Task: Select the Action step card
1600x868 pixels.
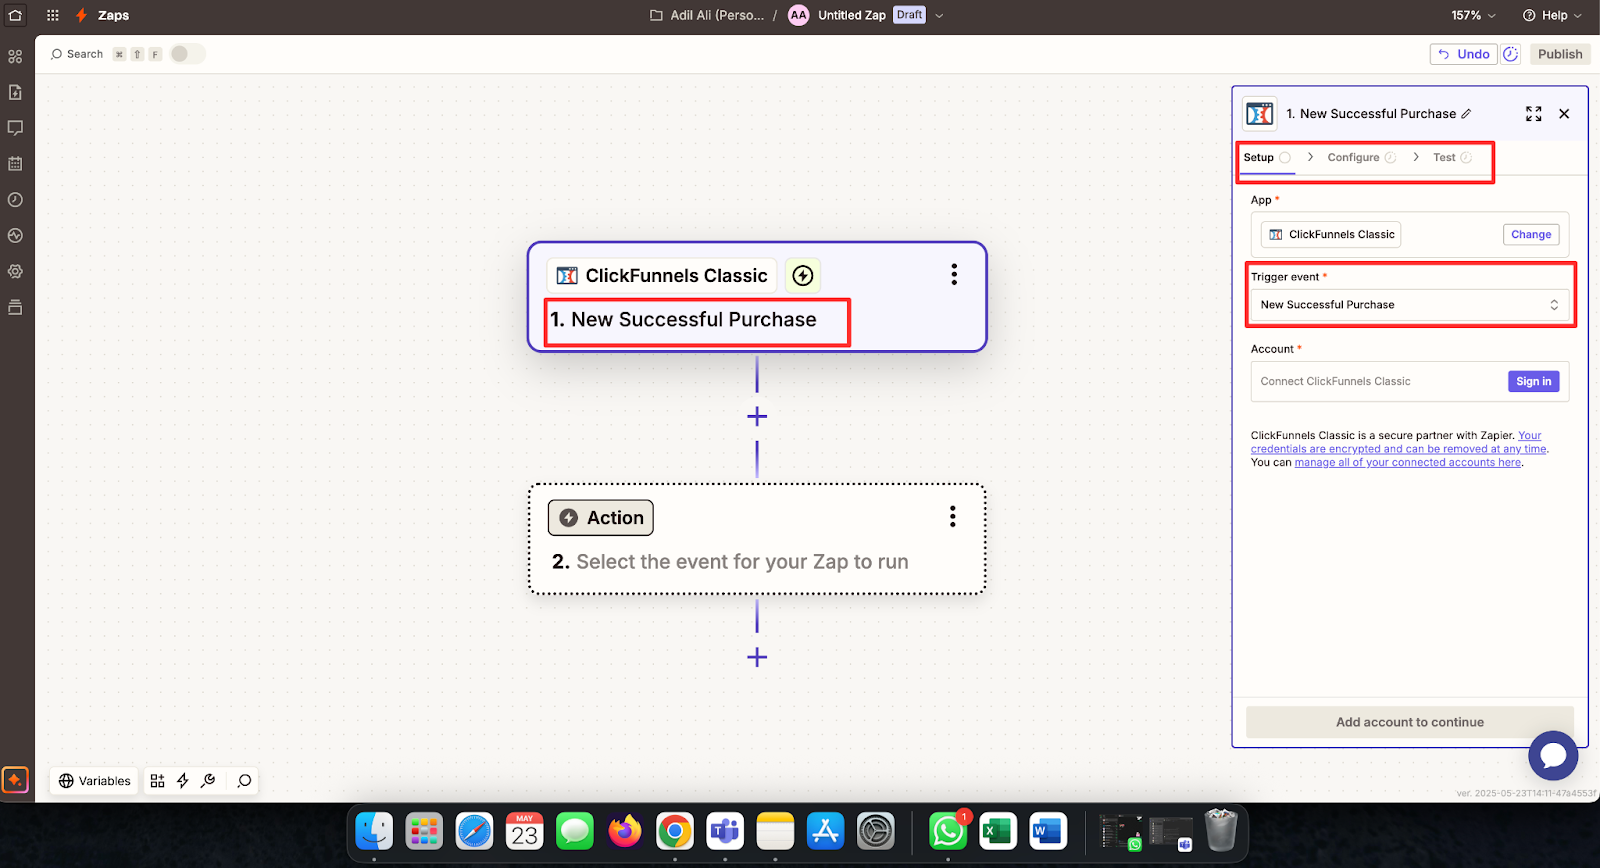Action: point(757,539)
